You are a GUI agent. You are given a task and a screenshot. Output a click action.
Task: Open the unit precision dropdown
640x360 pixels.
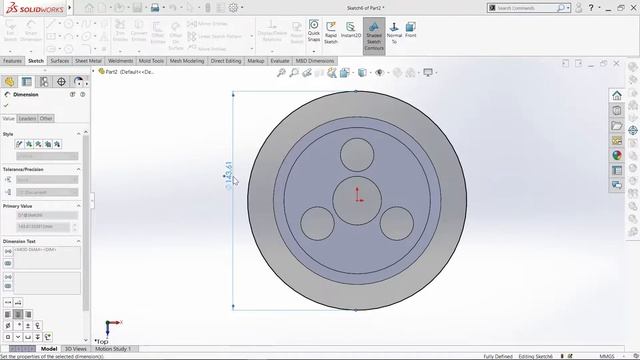[47, 192]
